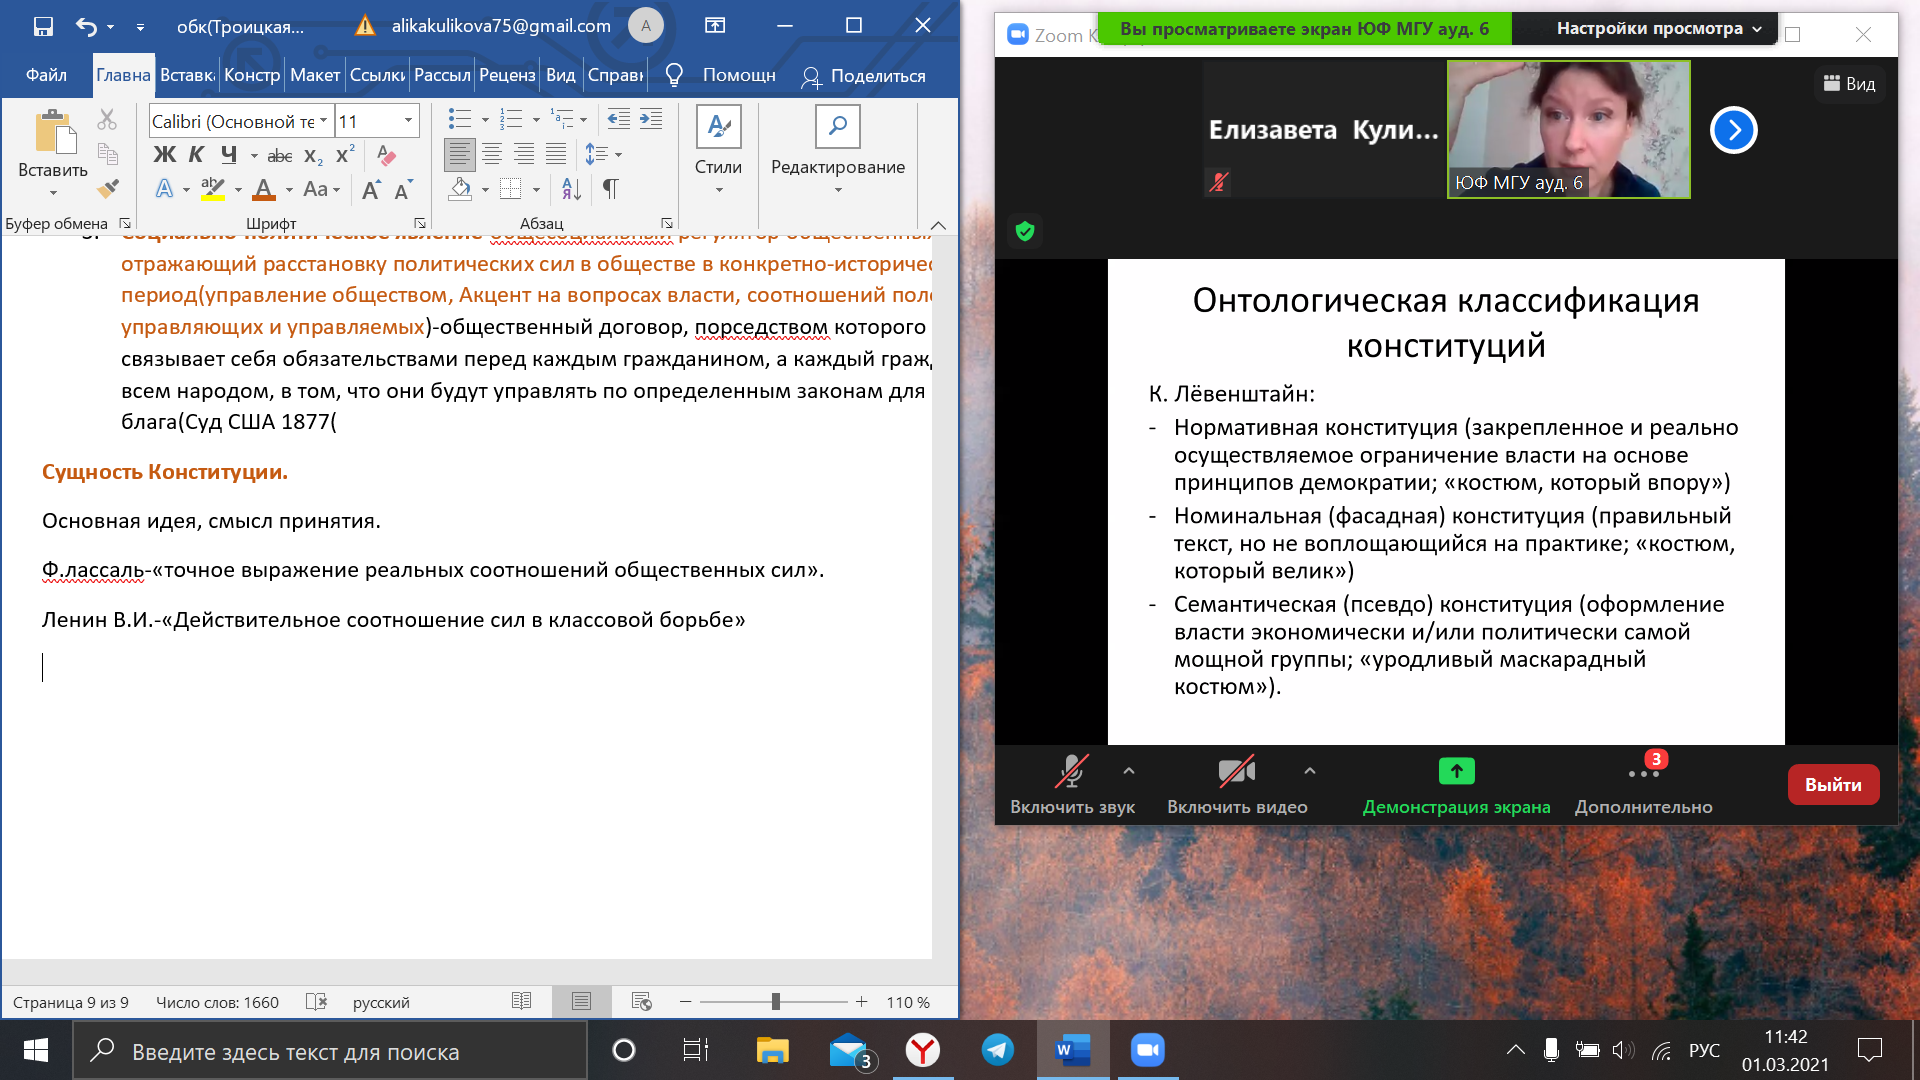Image resolution: width=1920 pixels, height=1080 pixels.
Task: Increase font size with the large A
Action: coord(371,189)
